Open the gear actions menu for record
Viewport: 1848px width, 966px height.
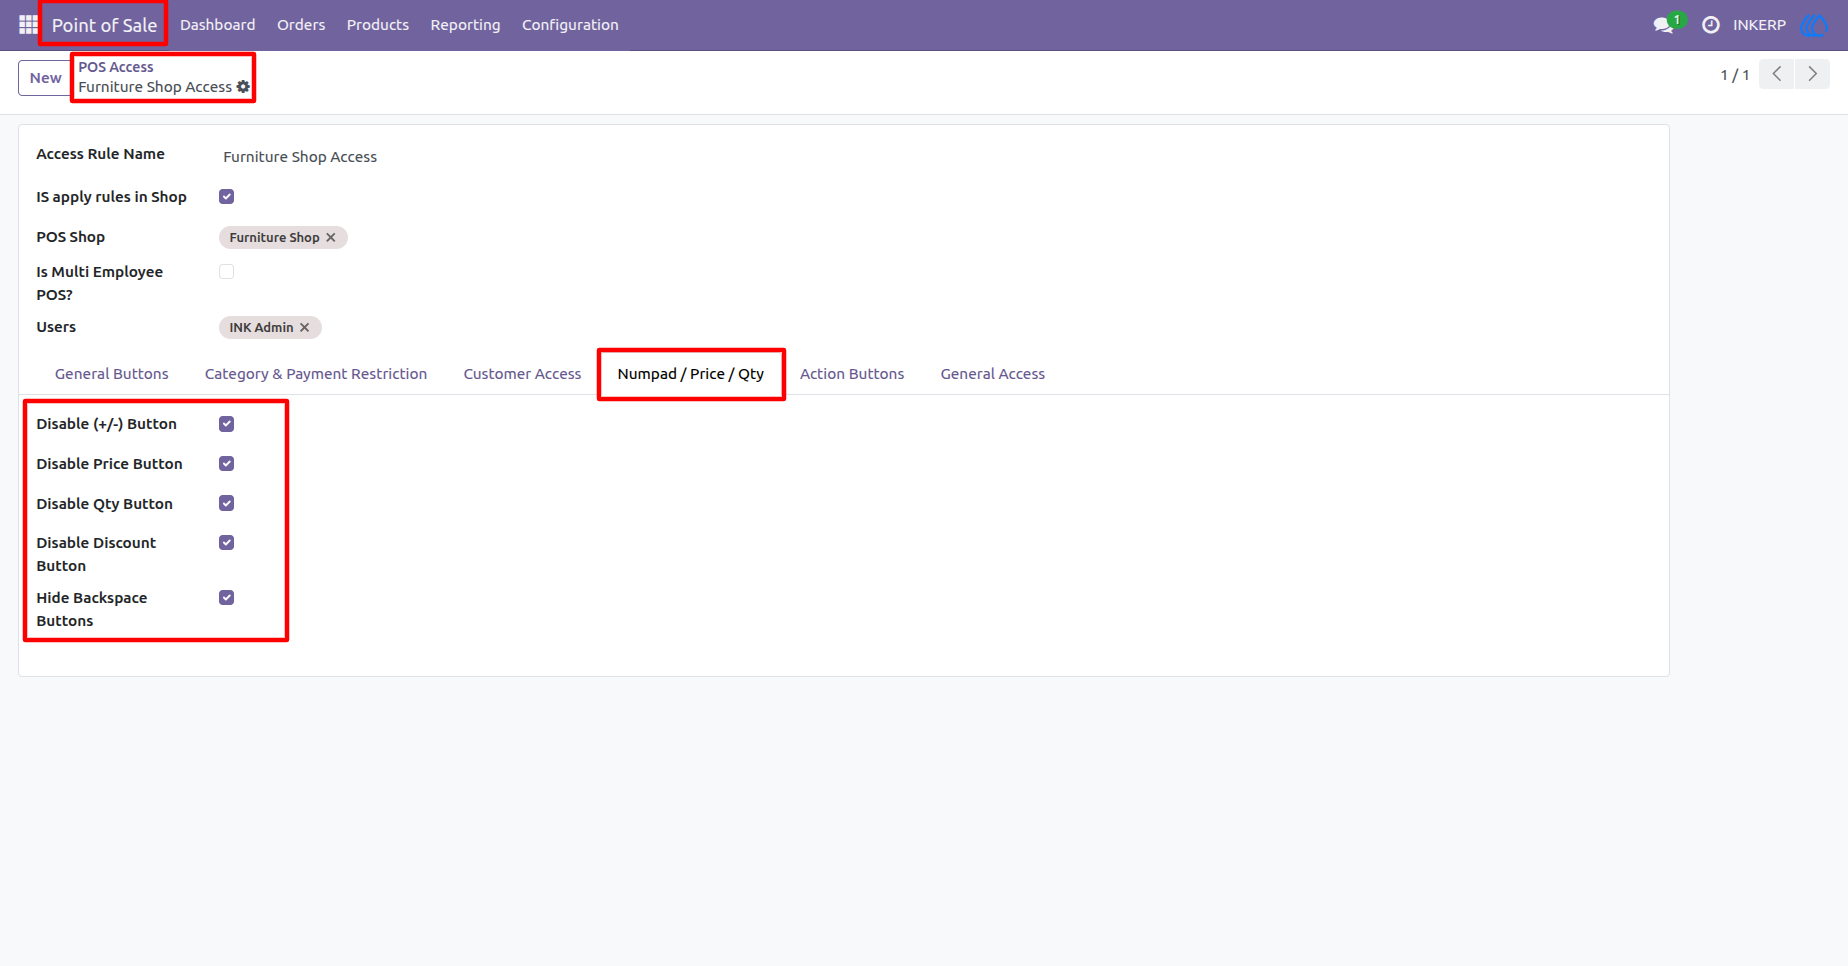[243, 87]
